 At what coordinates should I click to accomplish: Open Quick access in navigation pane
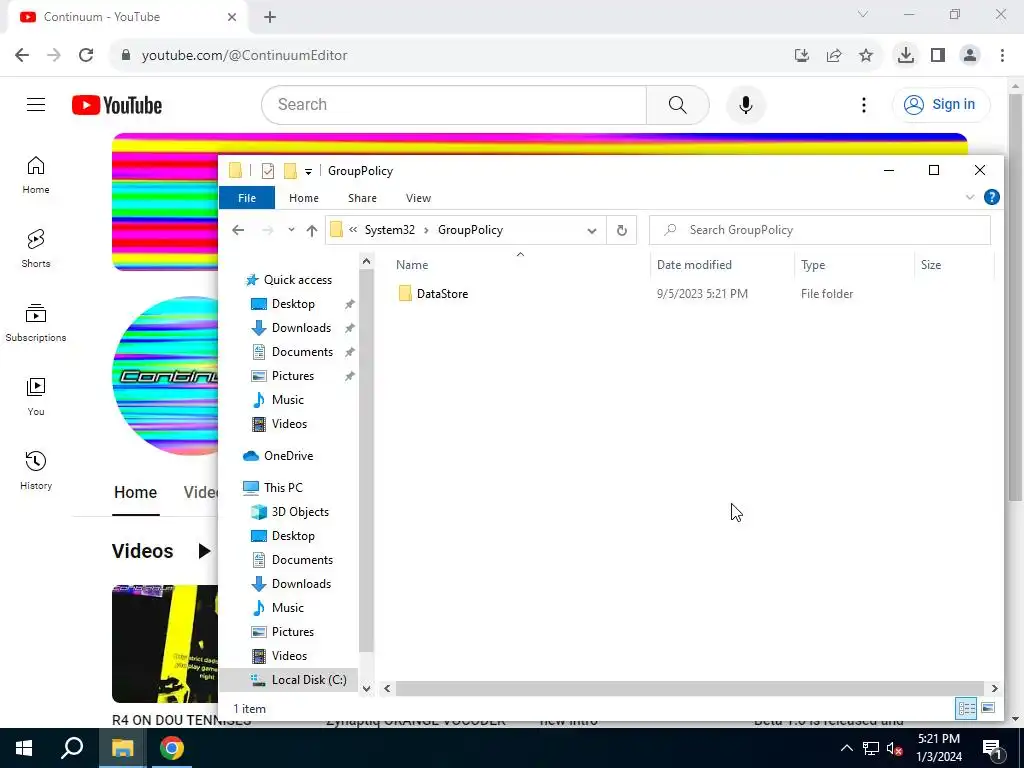coord(297,280)
